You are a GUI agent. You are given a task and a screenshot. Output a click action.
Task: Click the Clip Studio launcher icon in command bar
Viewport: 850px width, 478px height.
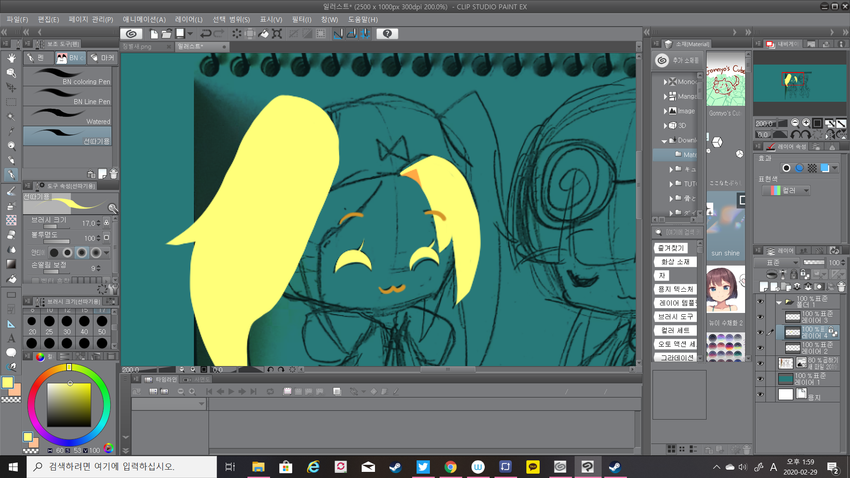(131, 34)
